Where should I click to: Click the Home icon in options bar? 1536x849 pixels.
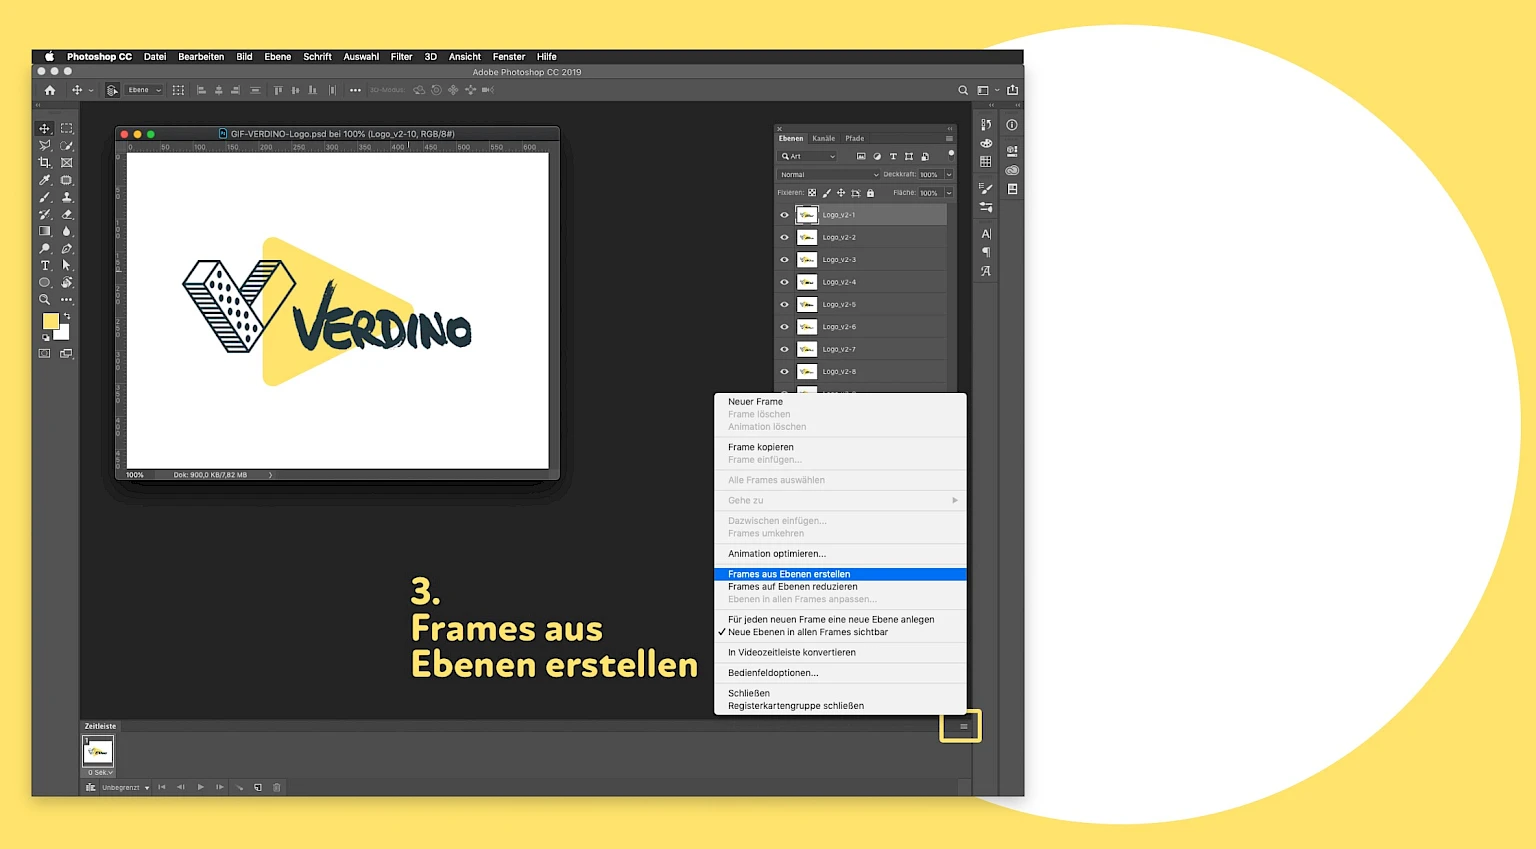tap(50, 90)
